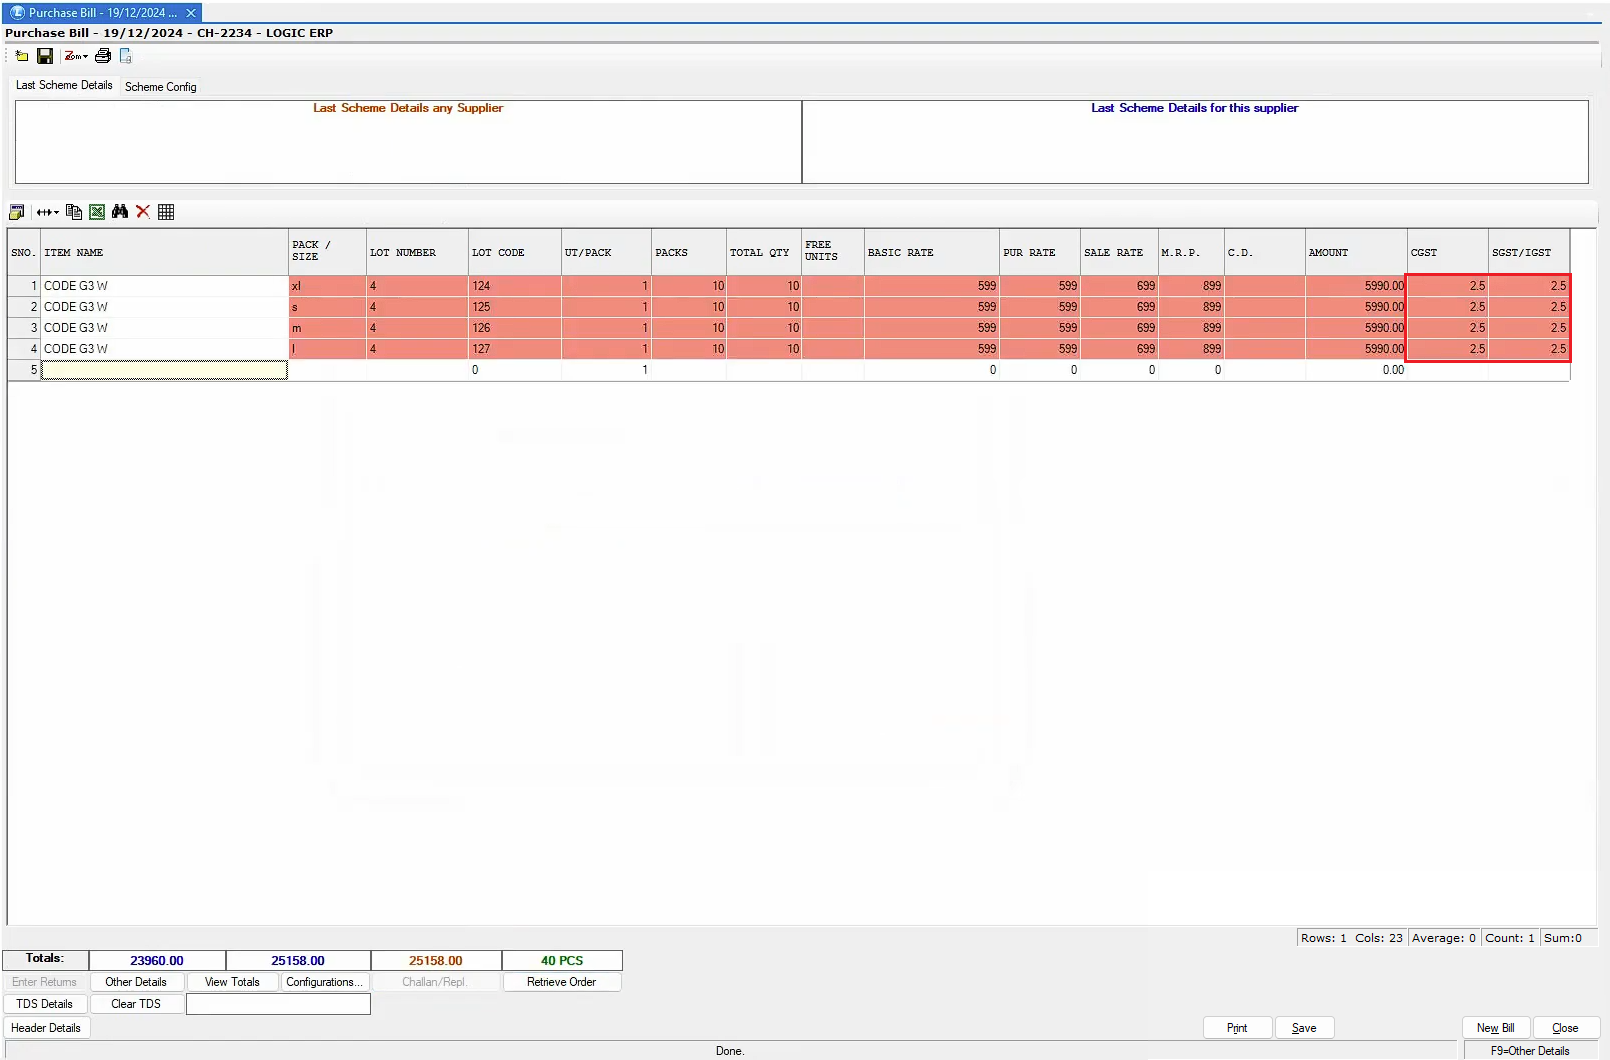
Task: Expand the Zoom dropdown in toolbar
Action: tap(77, 56)
